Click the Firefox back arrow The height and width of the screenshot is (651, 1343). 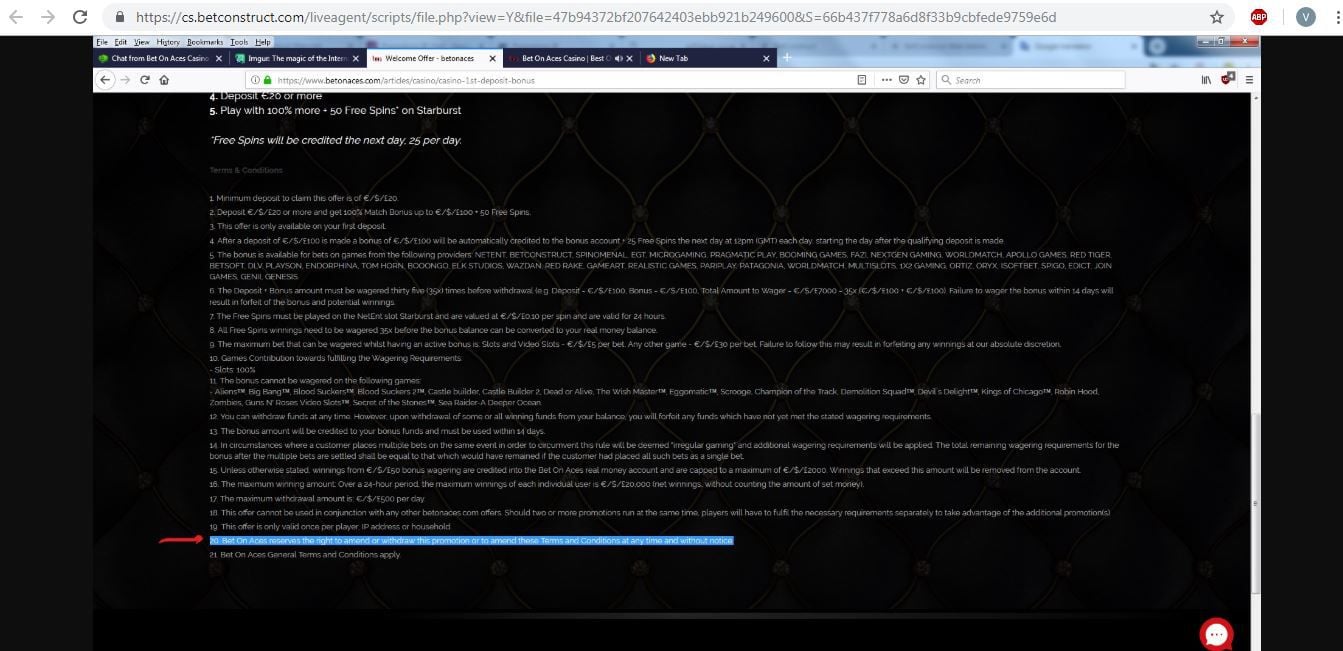(106, 80)
